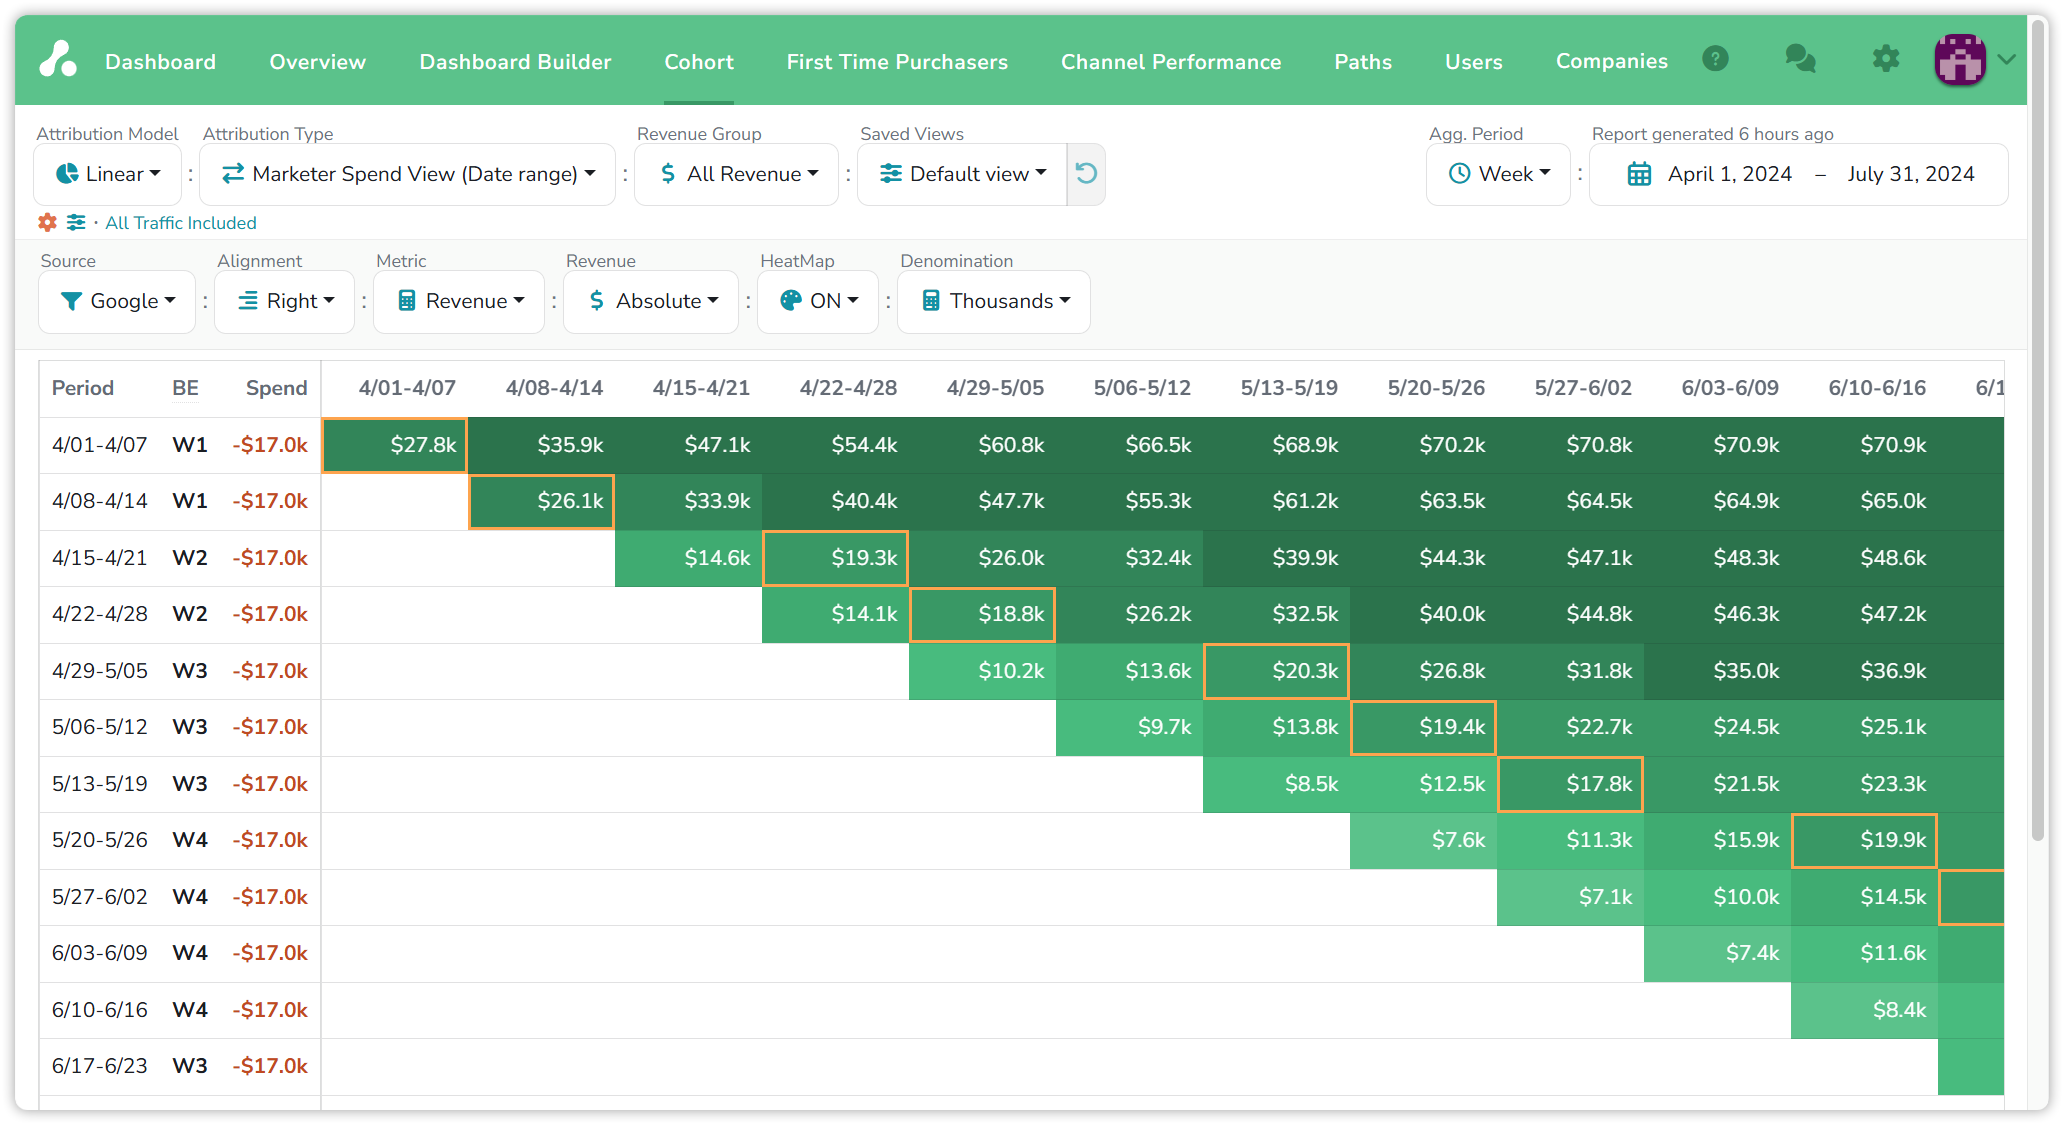Click the $27.8k heatmap cell
The width and height of the screenshot is (2064, 1125).
click(x=395, y=445)
